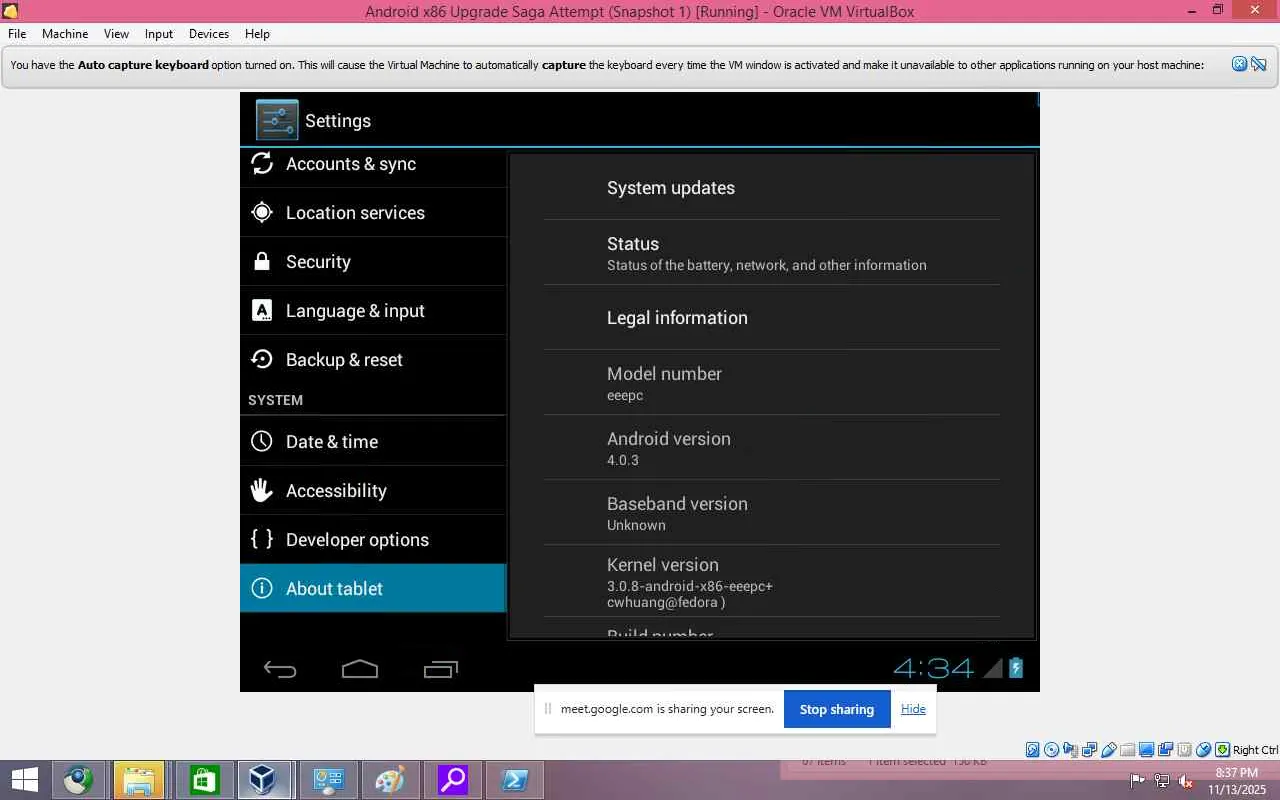Click the Model number entry

(x=772, y=383)
